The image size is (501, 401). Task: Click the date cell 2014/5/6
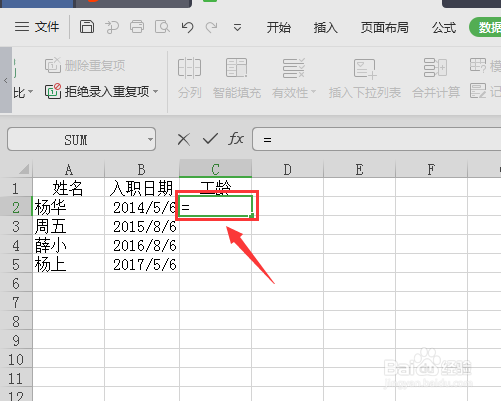(x=142, y=207)
